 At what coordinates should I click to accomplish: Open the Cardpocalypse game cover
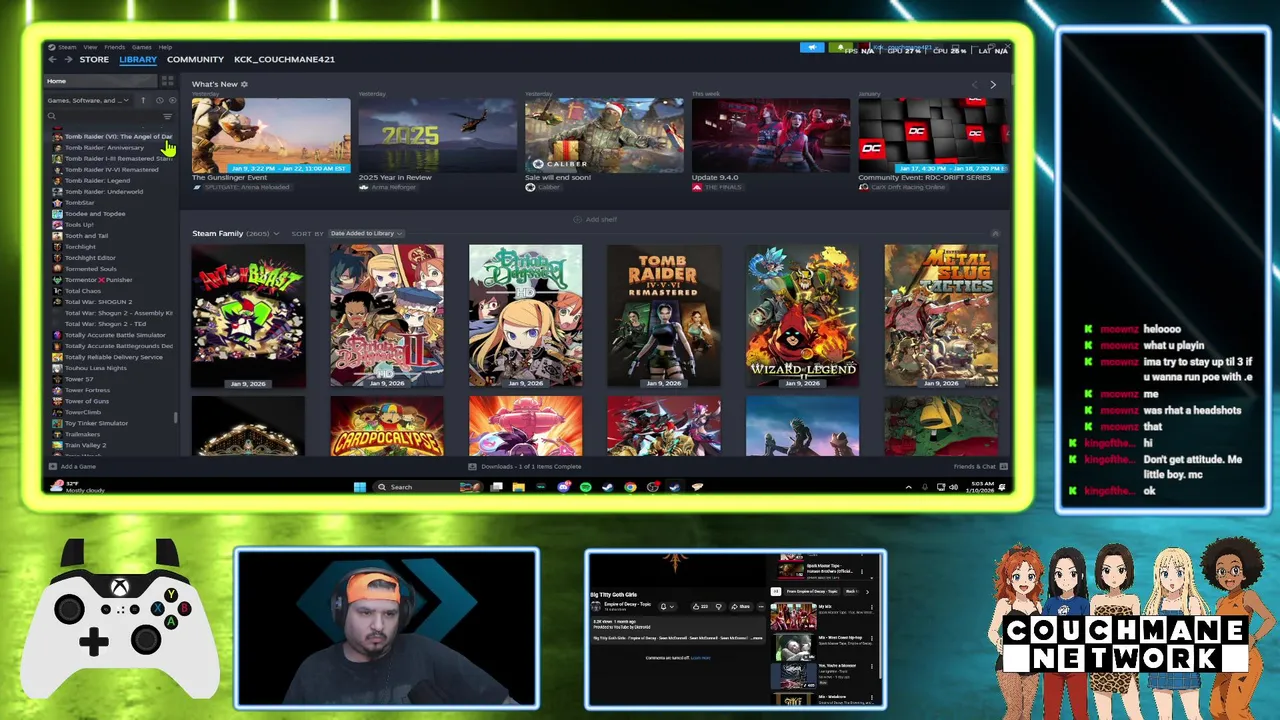click(387, 426)
